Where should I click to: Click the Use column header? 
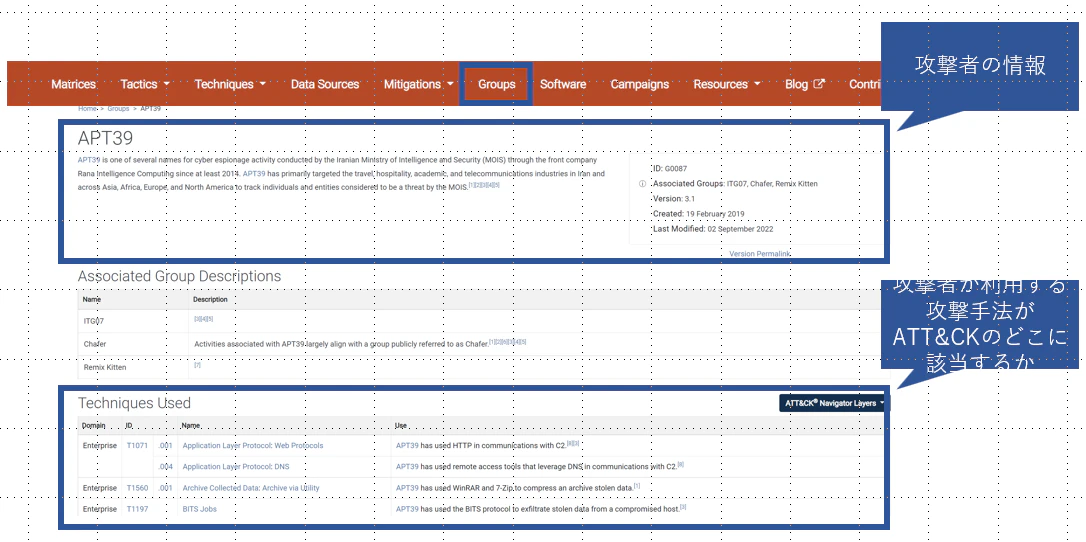[401, 426]
